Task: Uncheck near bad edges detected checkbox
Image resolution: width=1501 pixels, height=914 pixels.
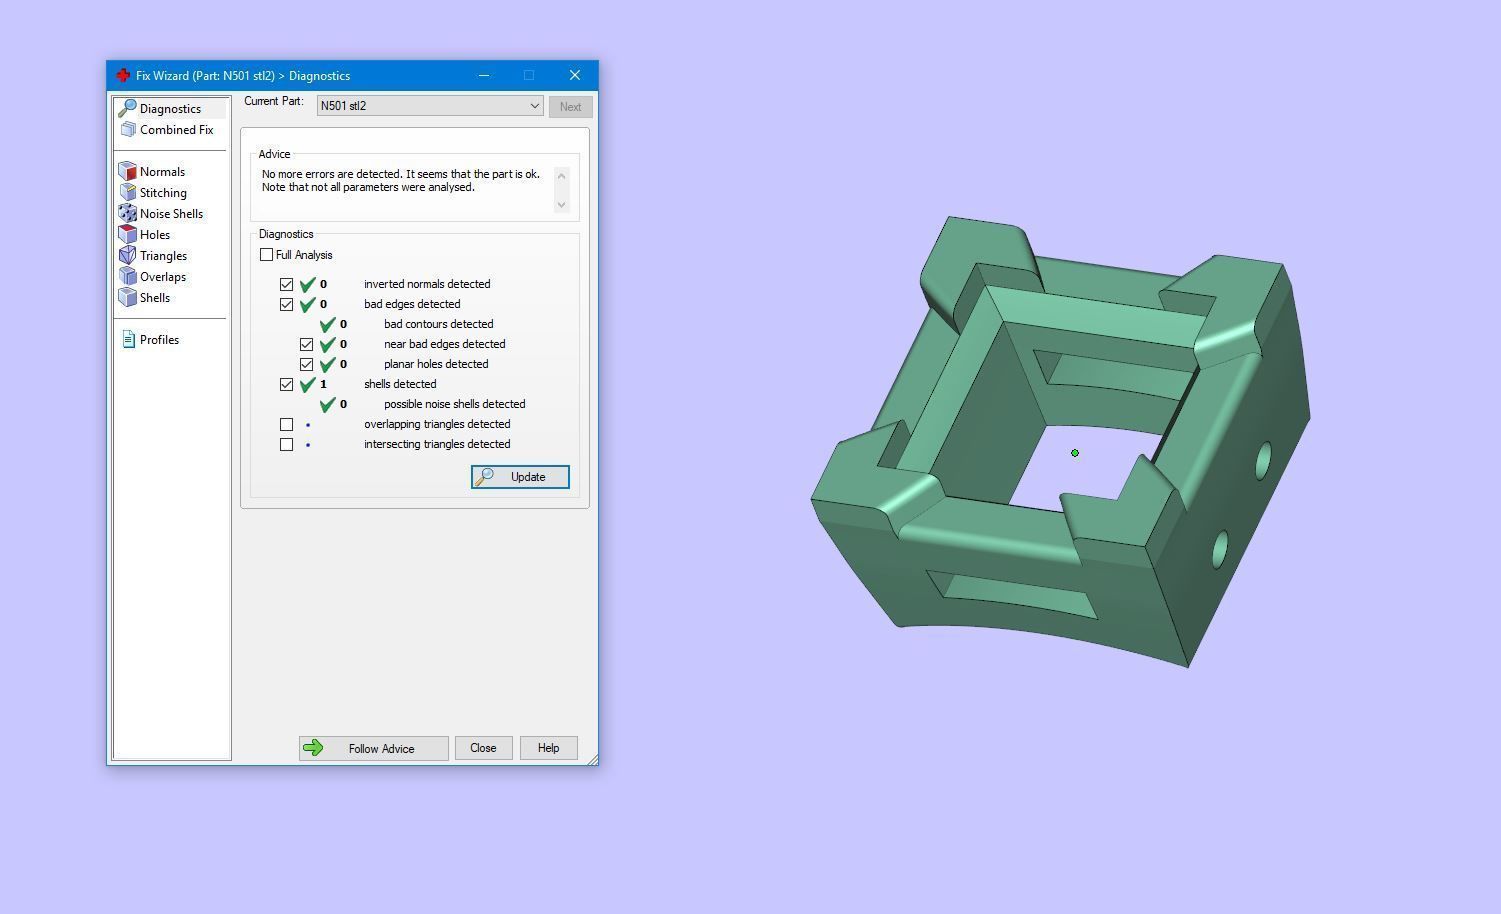Action: point(307,344)
